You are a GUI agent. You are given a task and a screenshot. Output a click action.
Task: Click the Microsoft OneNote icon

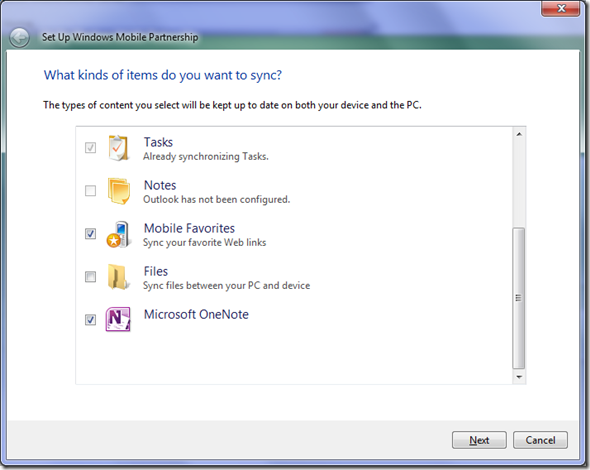pos(118,319)
